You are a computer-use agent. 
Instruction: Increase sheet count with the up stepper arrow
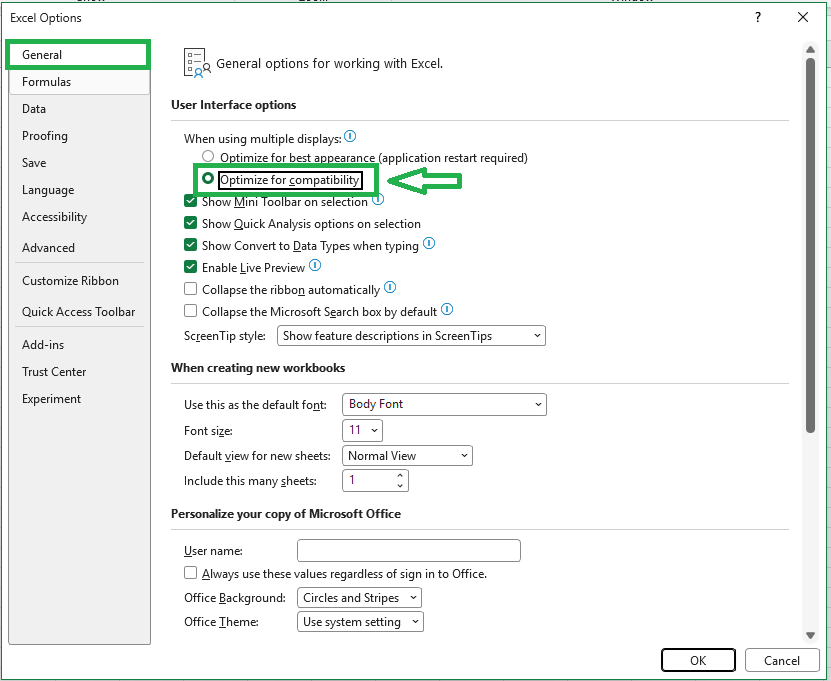[x=400, y=475]
